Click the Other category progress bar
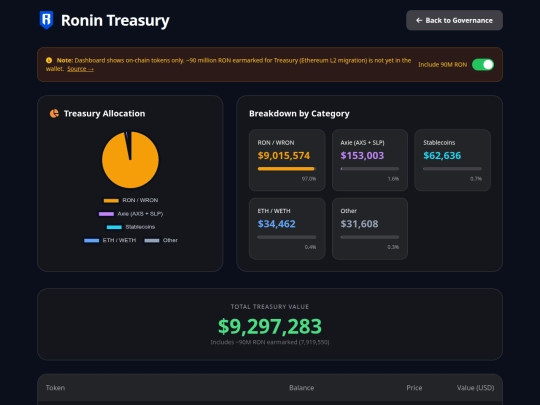Image resolution: width=540 pixels, height=405 pixels. pos(370,237)
